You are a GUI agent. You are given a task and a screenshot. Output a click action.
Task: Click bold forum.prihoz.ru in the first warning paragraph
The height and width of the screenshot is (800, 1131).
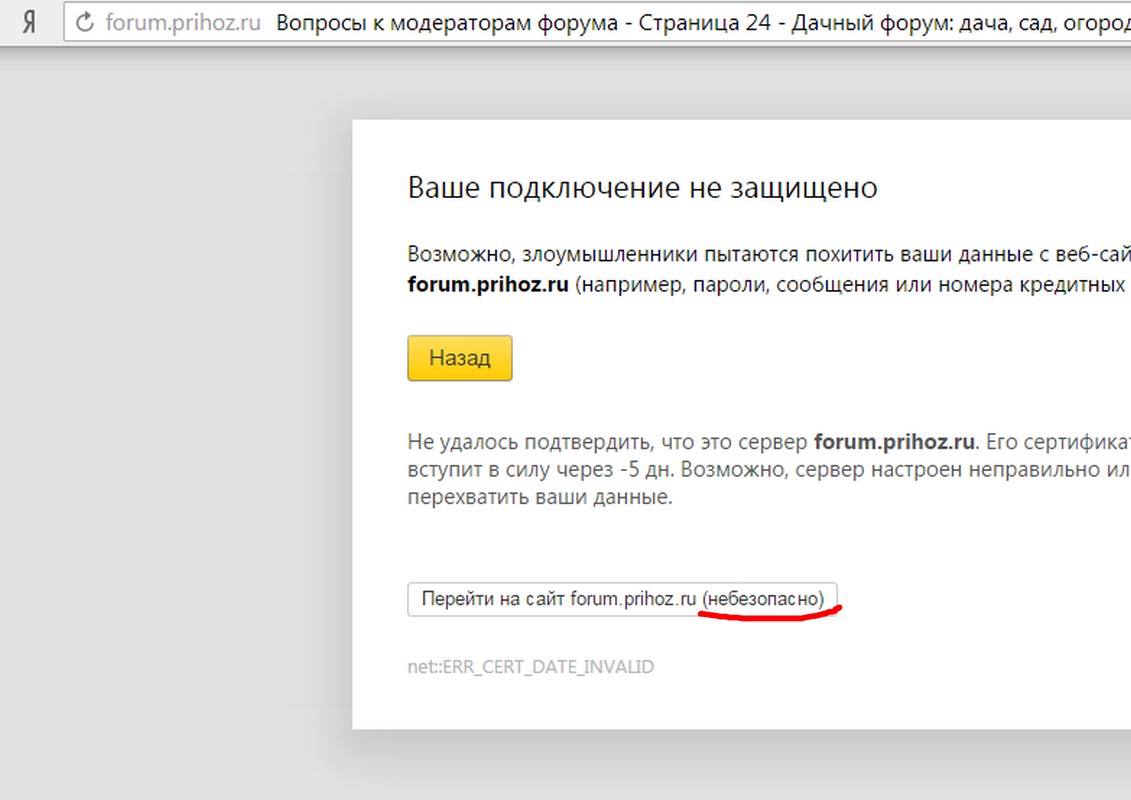488,284
